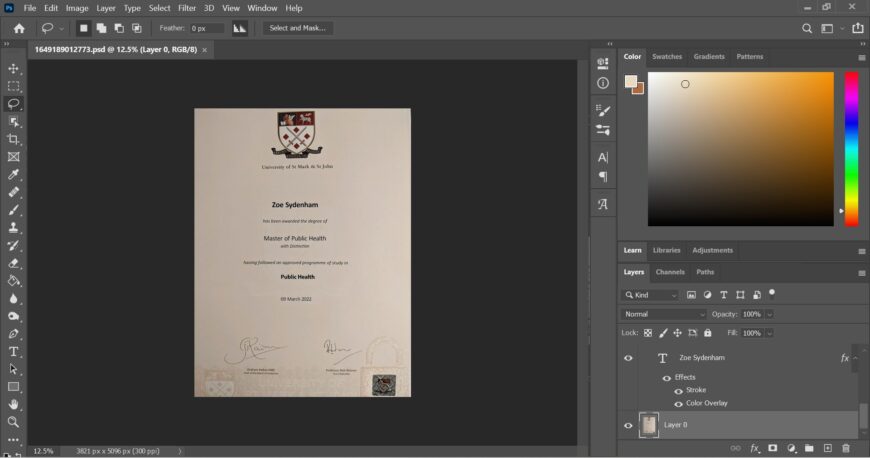Select the Healing Brush tool

pyautogui.click(x=13, y=193)
